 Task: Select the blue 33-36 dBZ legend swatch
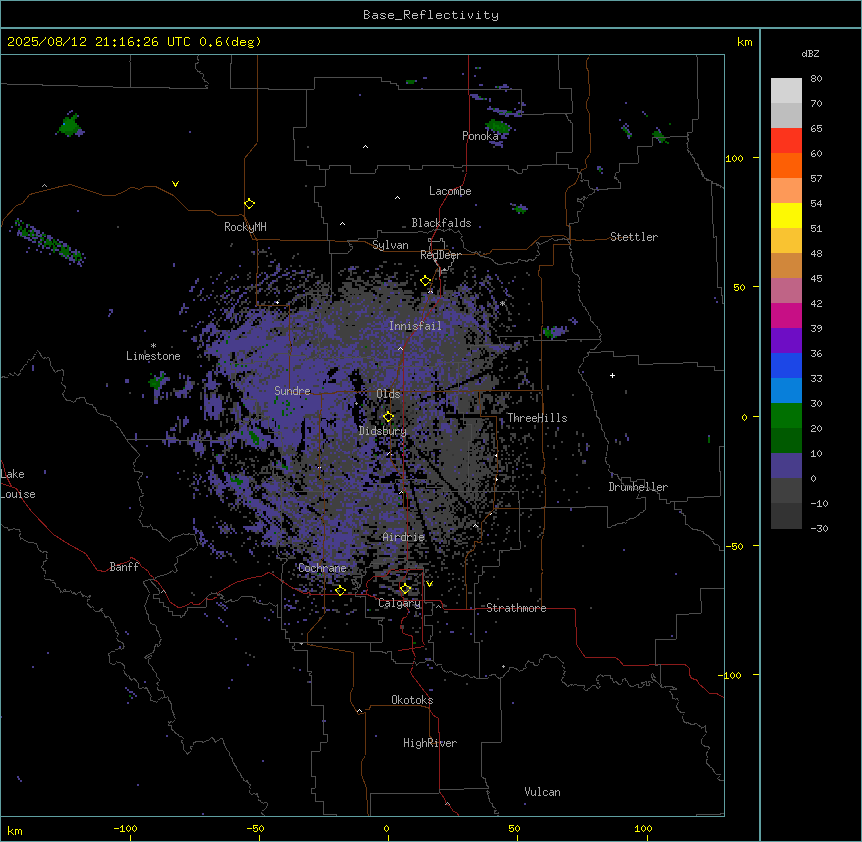786,365
